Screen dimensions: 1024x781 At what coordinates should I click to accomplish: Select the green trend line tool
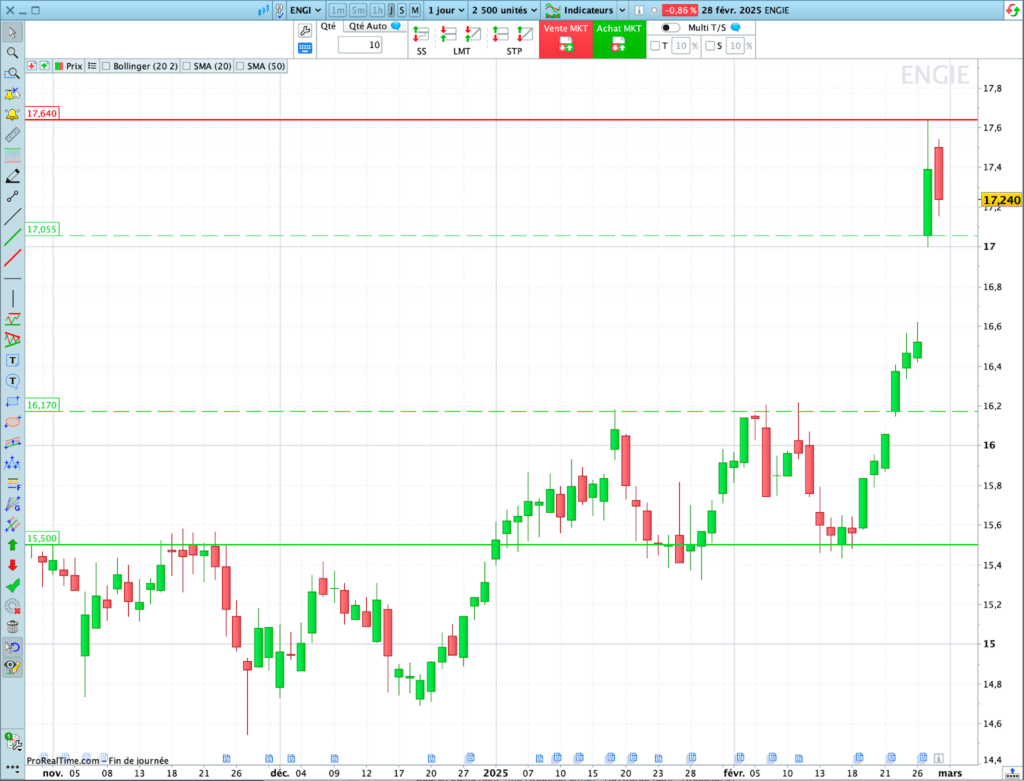(12, 238)
